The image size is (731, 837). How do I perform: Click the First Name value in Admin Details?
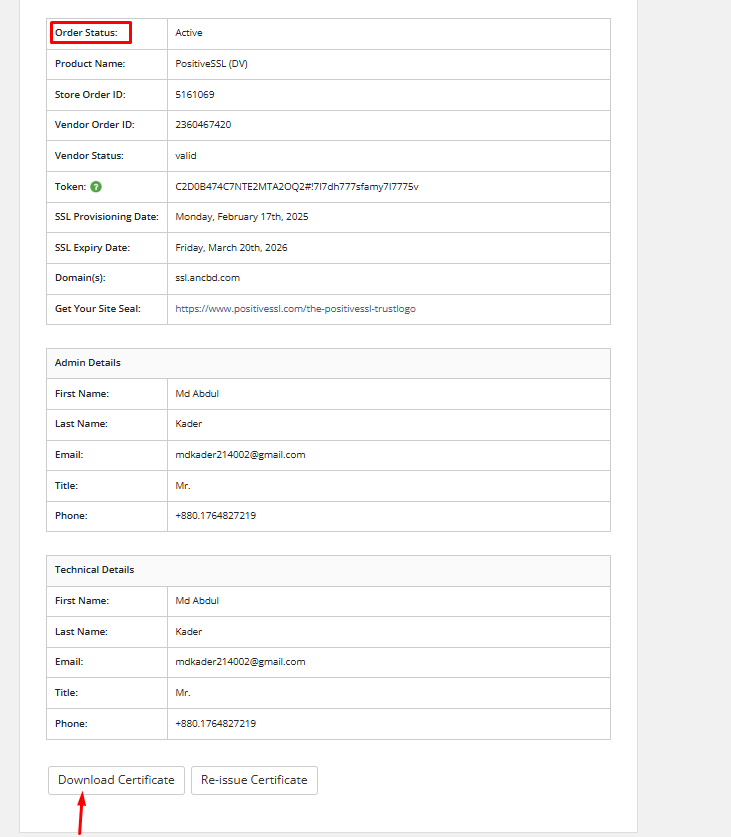coord(197,394)
